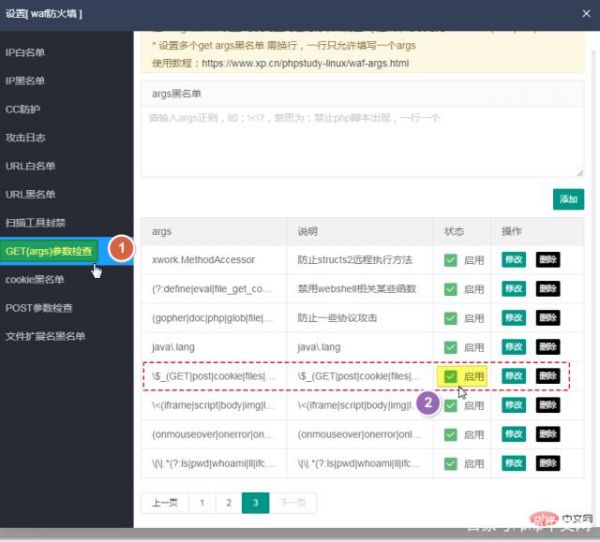Grab the textarea resize handle
Image resolution: width=600 pixels, height=542 pixels.
580,173
